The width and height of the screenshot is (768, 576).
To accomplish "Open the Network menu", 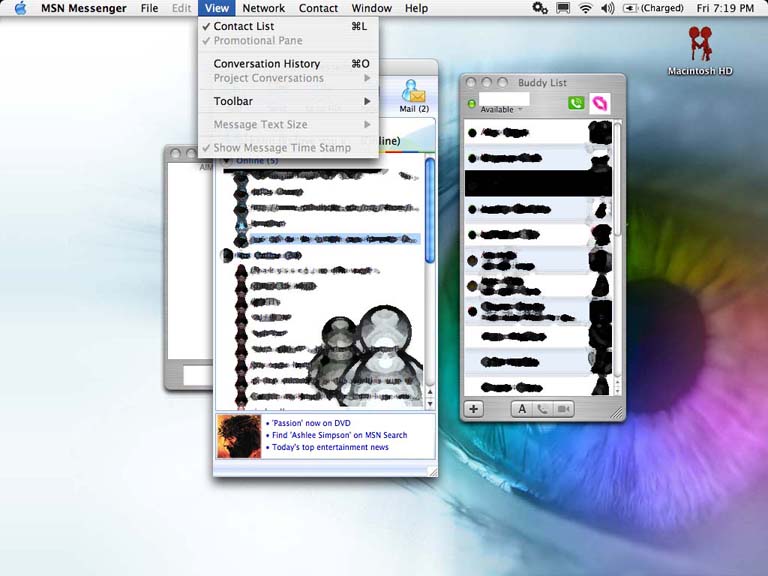I will pos(264,8).
